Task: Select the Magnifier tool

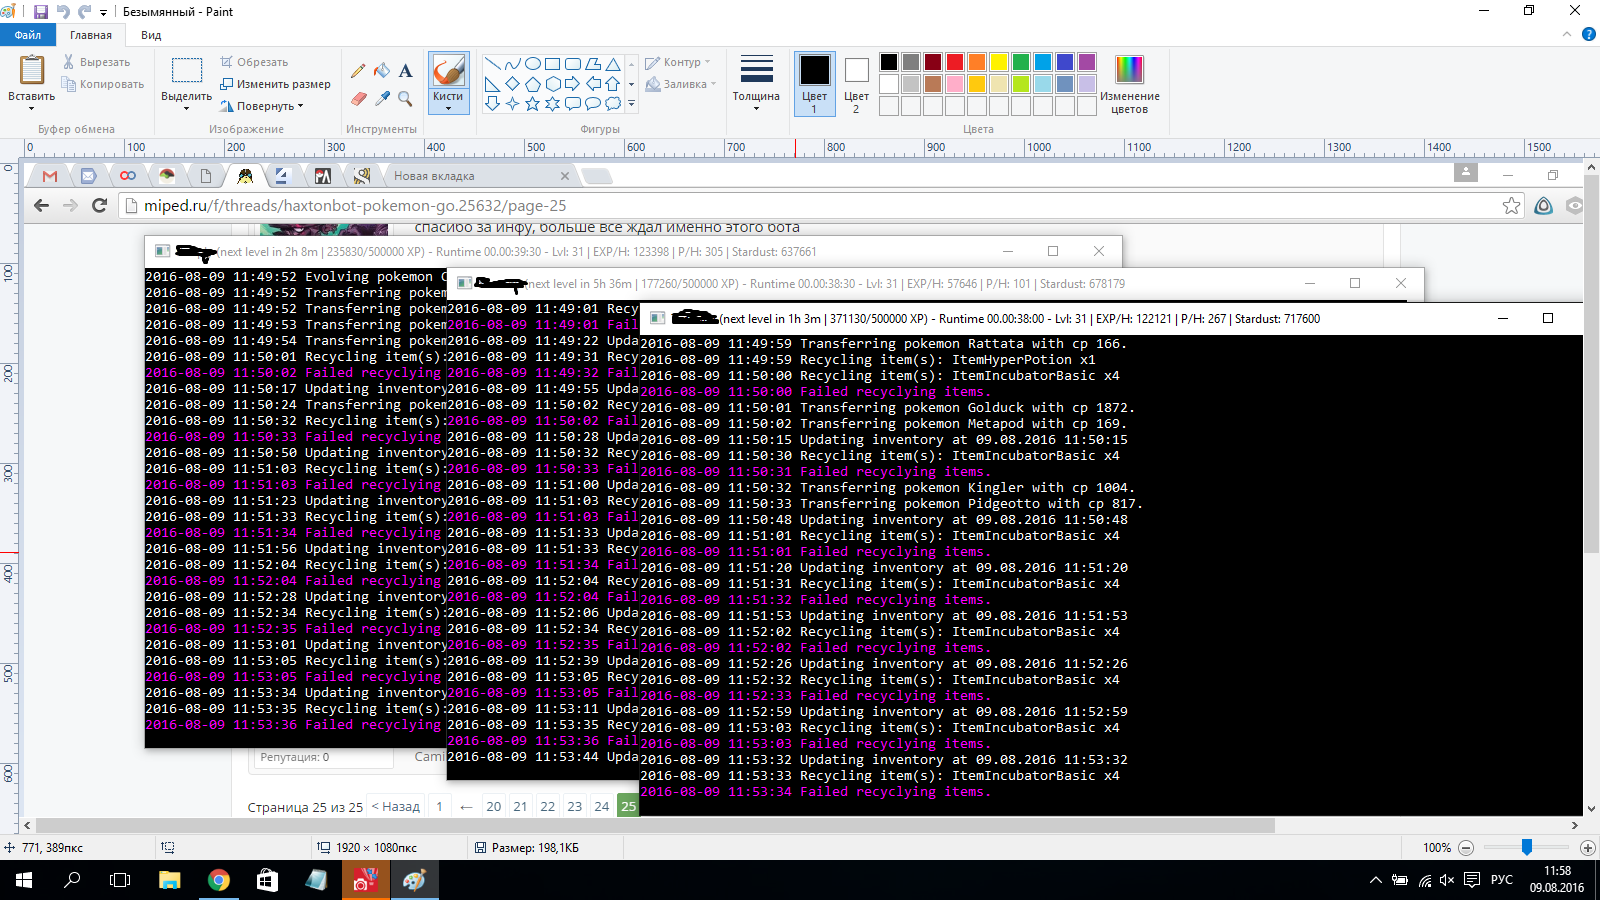Action: (405, 98)
